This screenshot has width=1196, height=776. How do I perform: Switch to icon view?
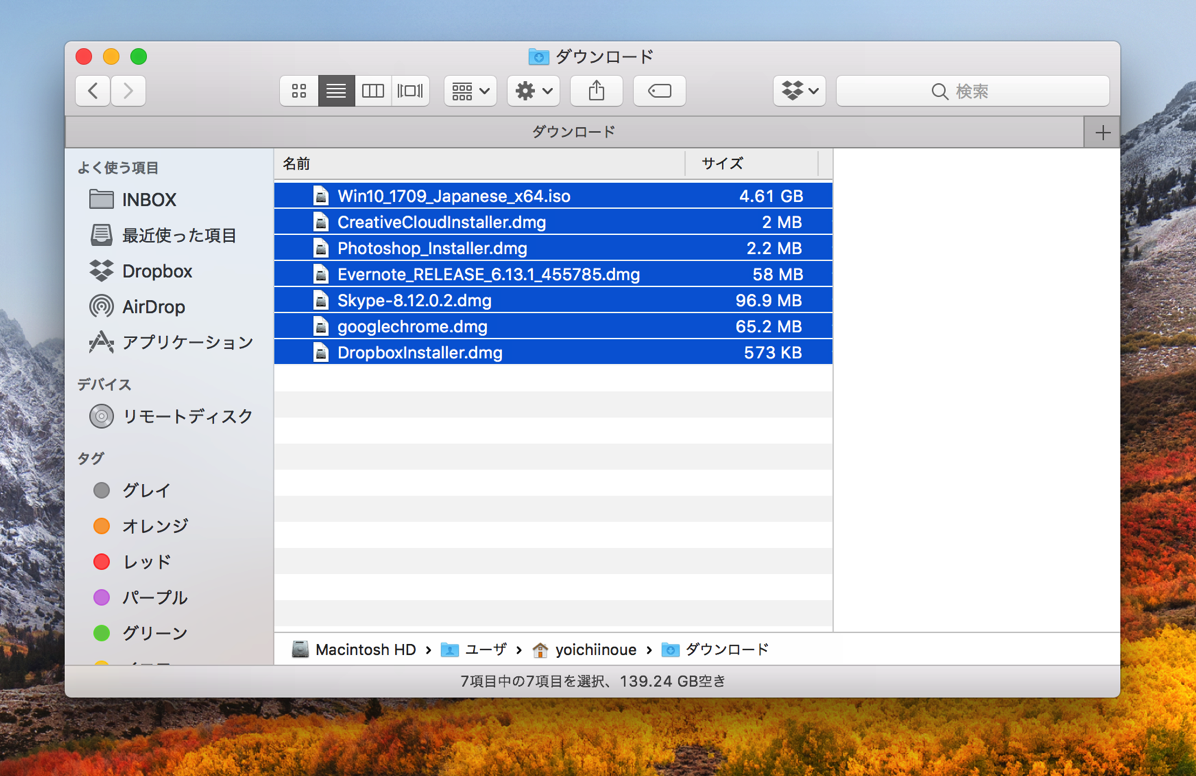point(299,91)
